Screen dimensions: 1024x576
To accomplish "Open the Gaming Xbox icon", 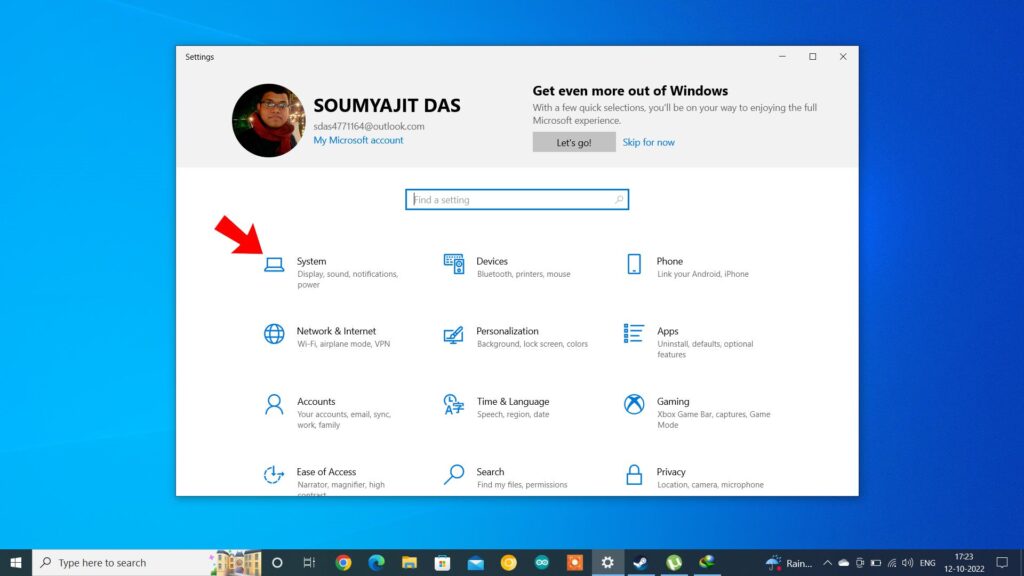I will [x=633, y=404].
